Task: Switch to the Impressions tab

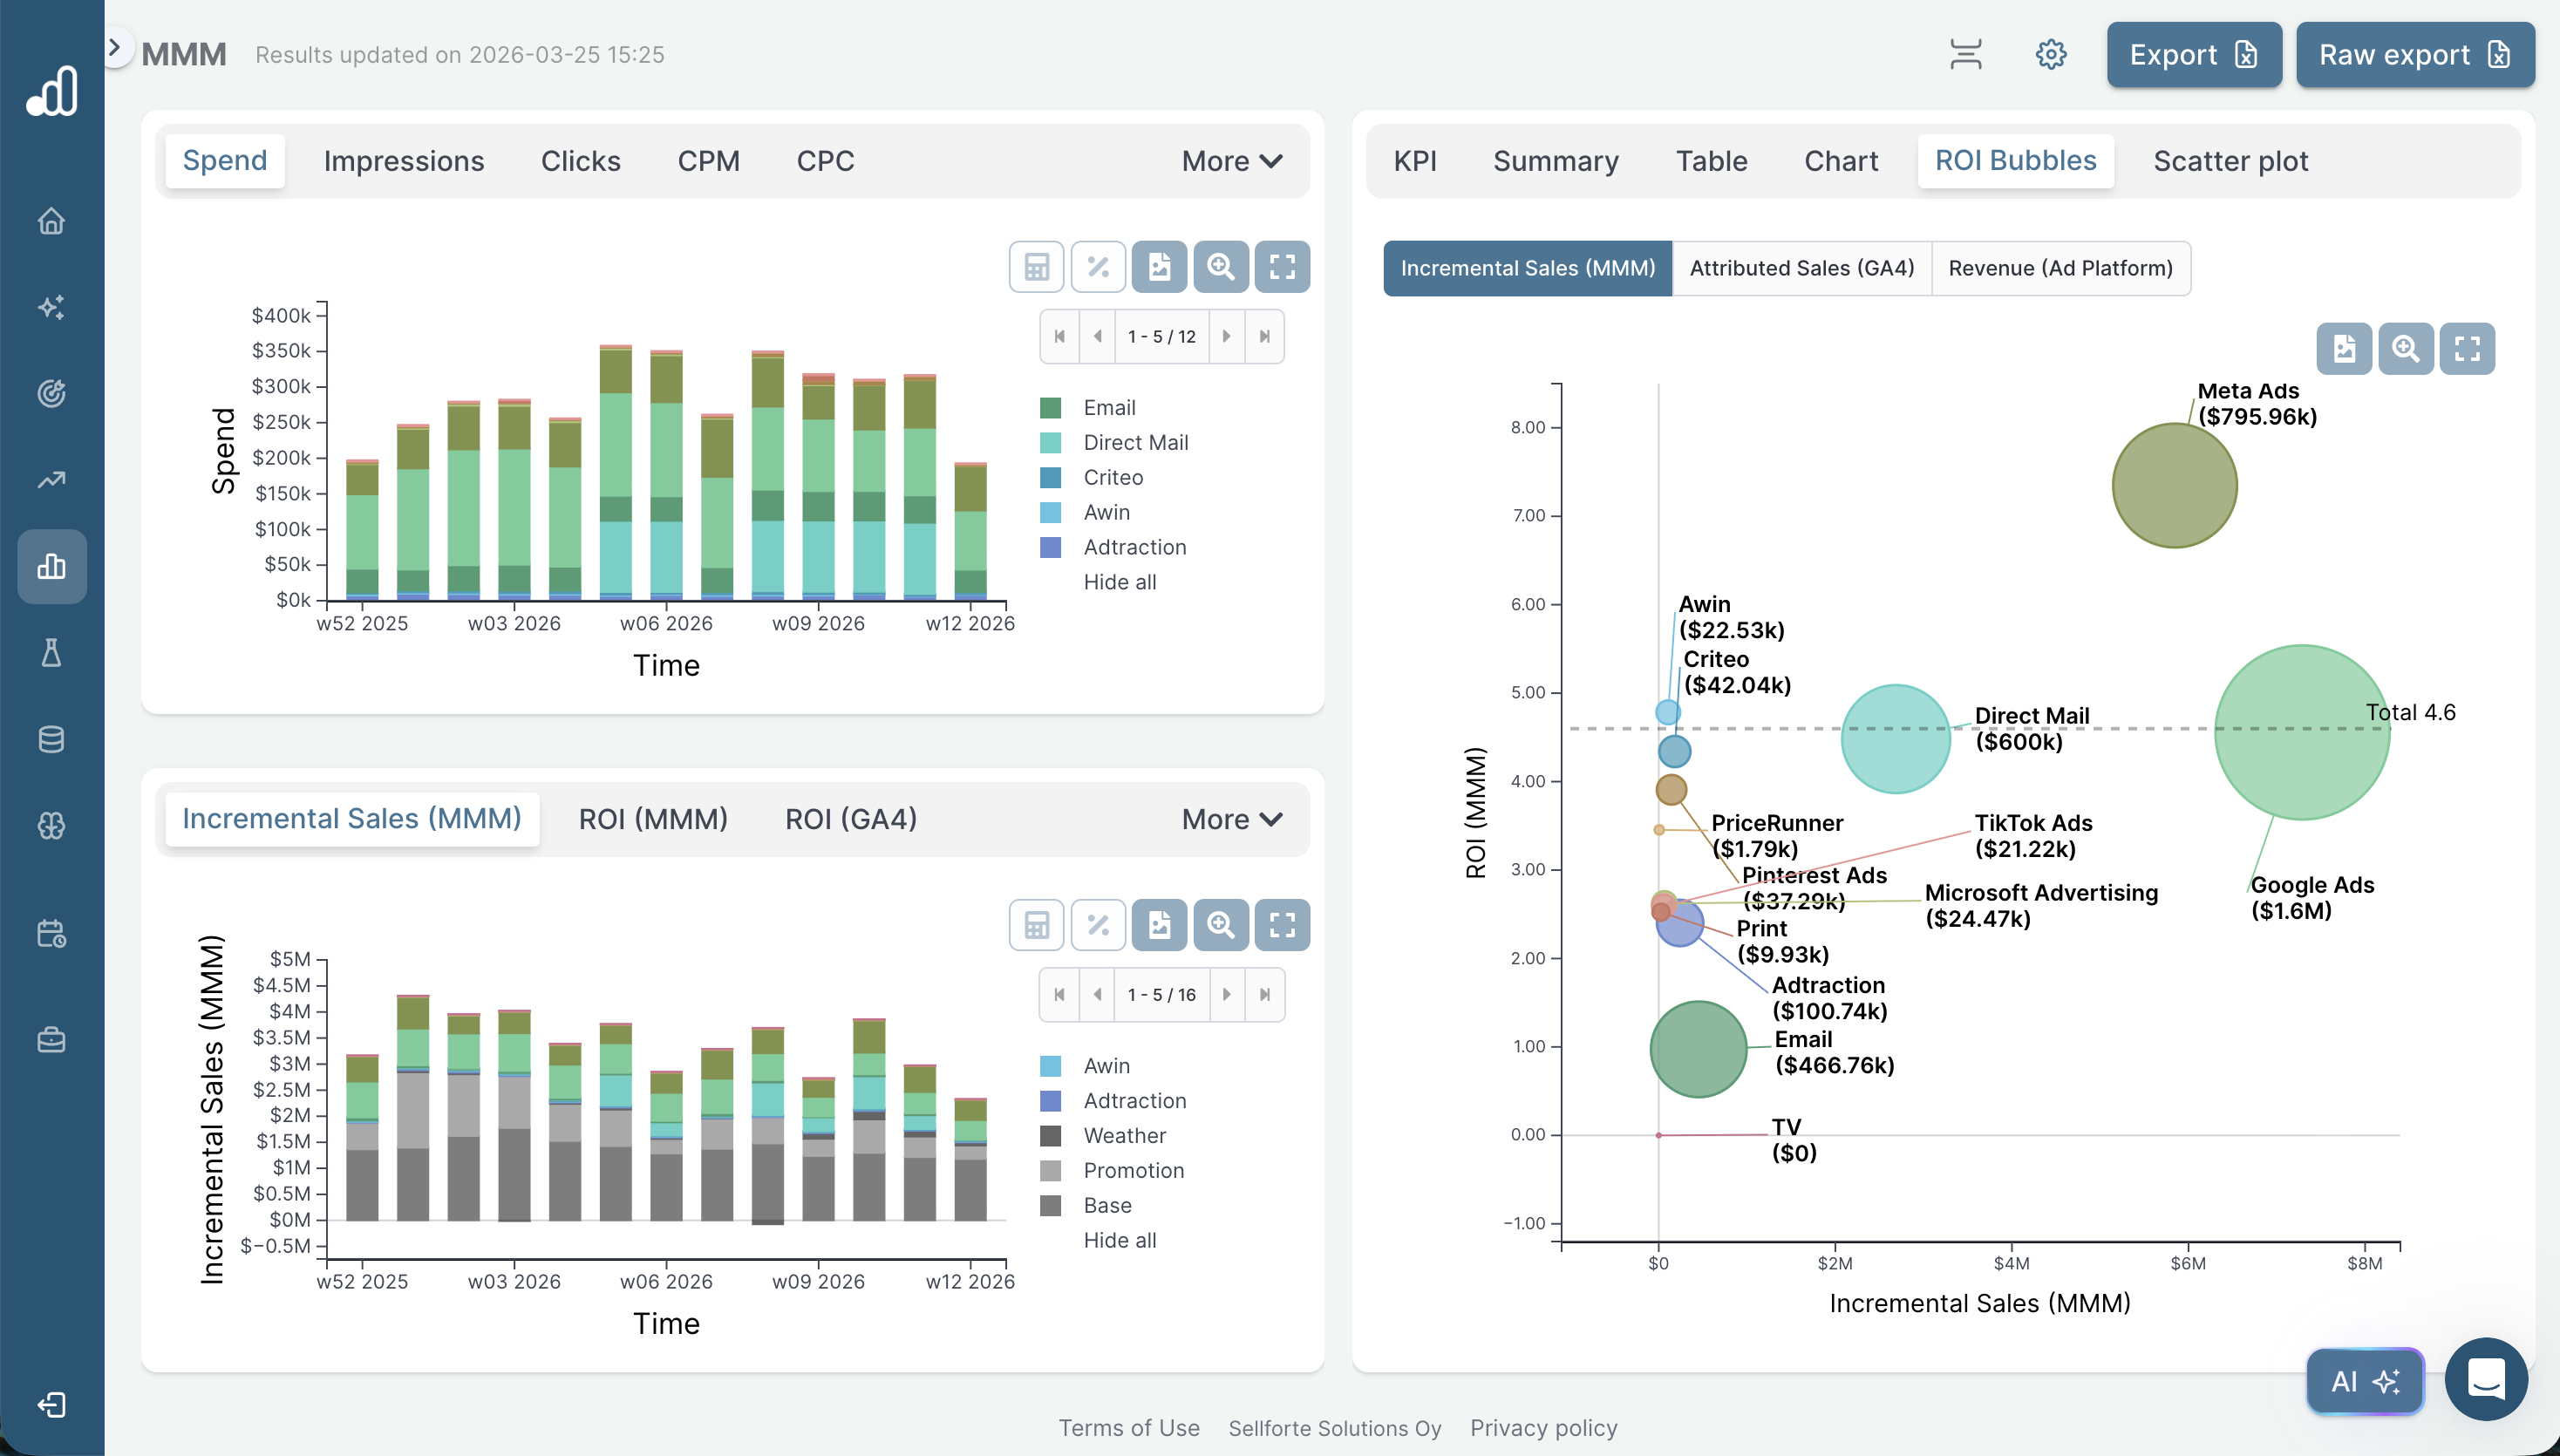Action: coord(403,161)
